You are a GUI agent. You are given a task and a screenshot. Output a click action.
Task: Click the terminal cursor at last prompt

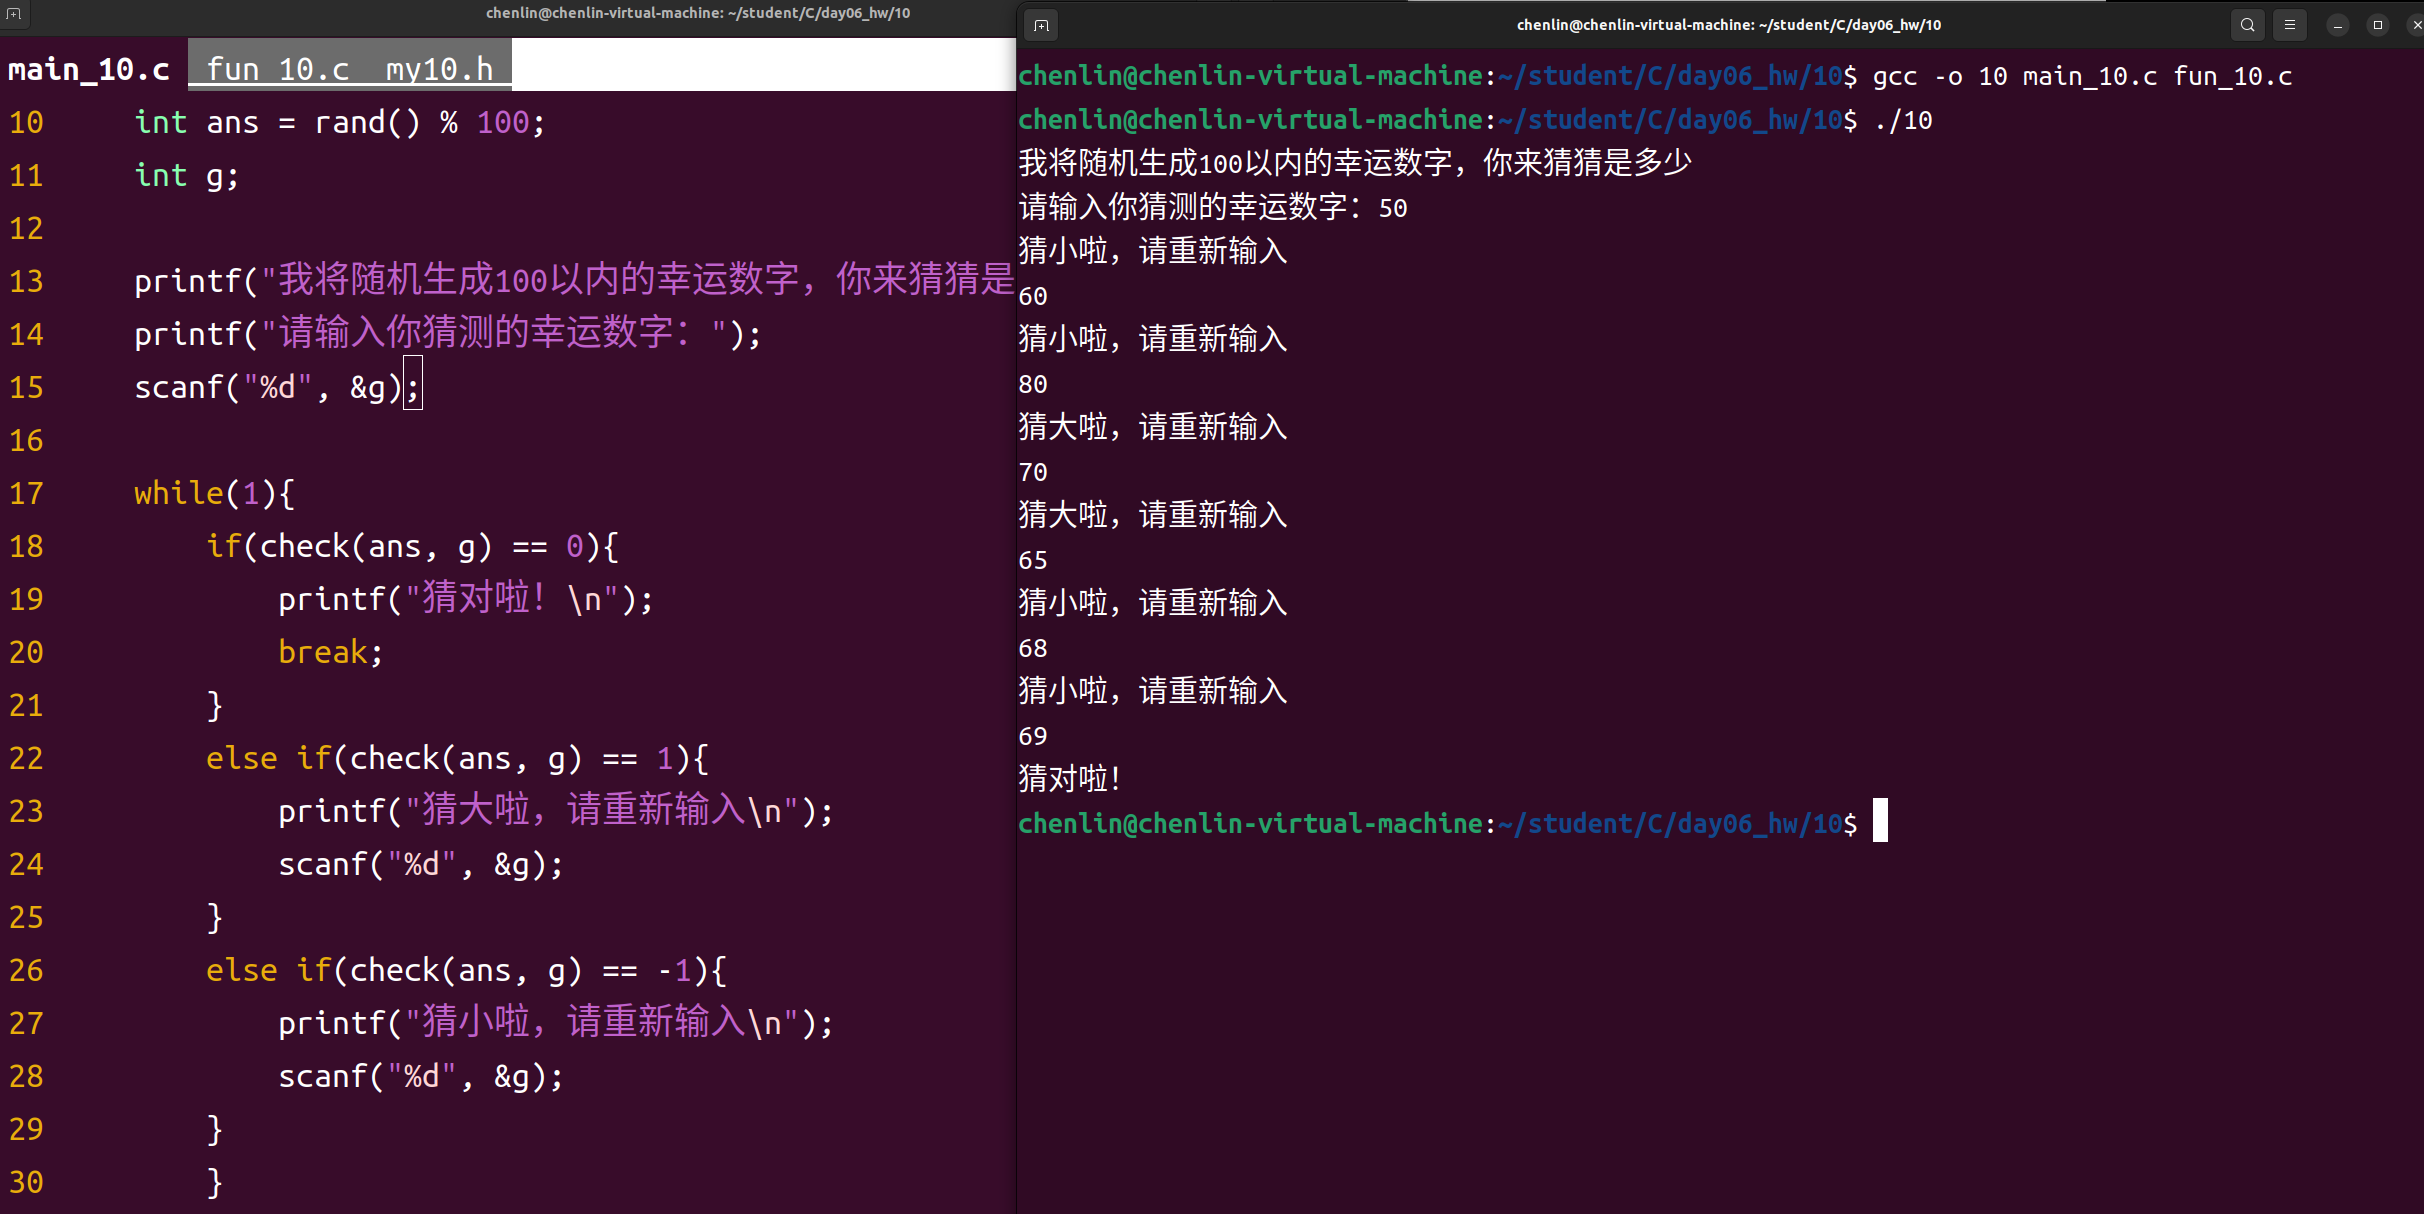pyautogui.click(x=1880, y=821)
